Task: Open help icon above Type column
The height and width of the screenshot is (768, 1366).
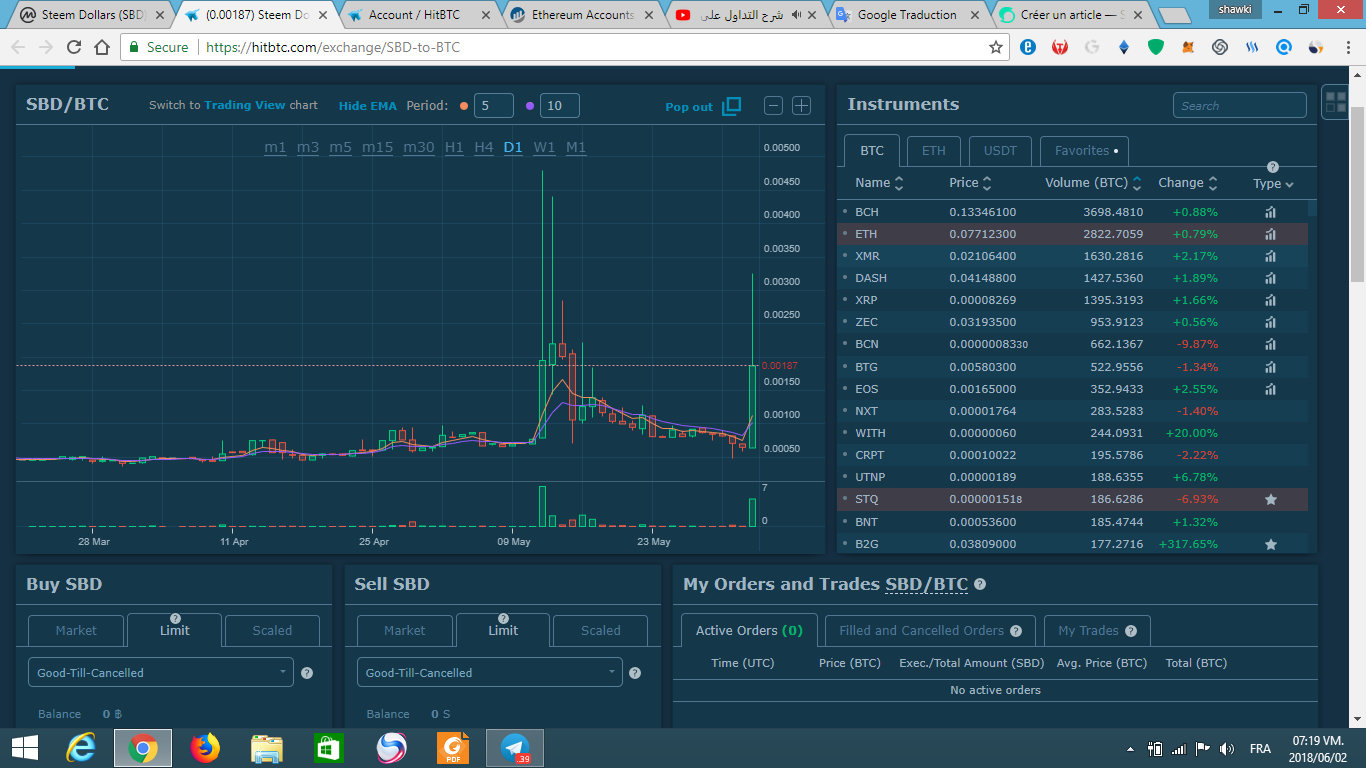Action: (x=1272, y=167)
